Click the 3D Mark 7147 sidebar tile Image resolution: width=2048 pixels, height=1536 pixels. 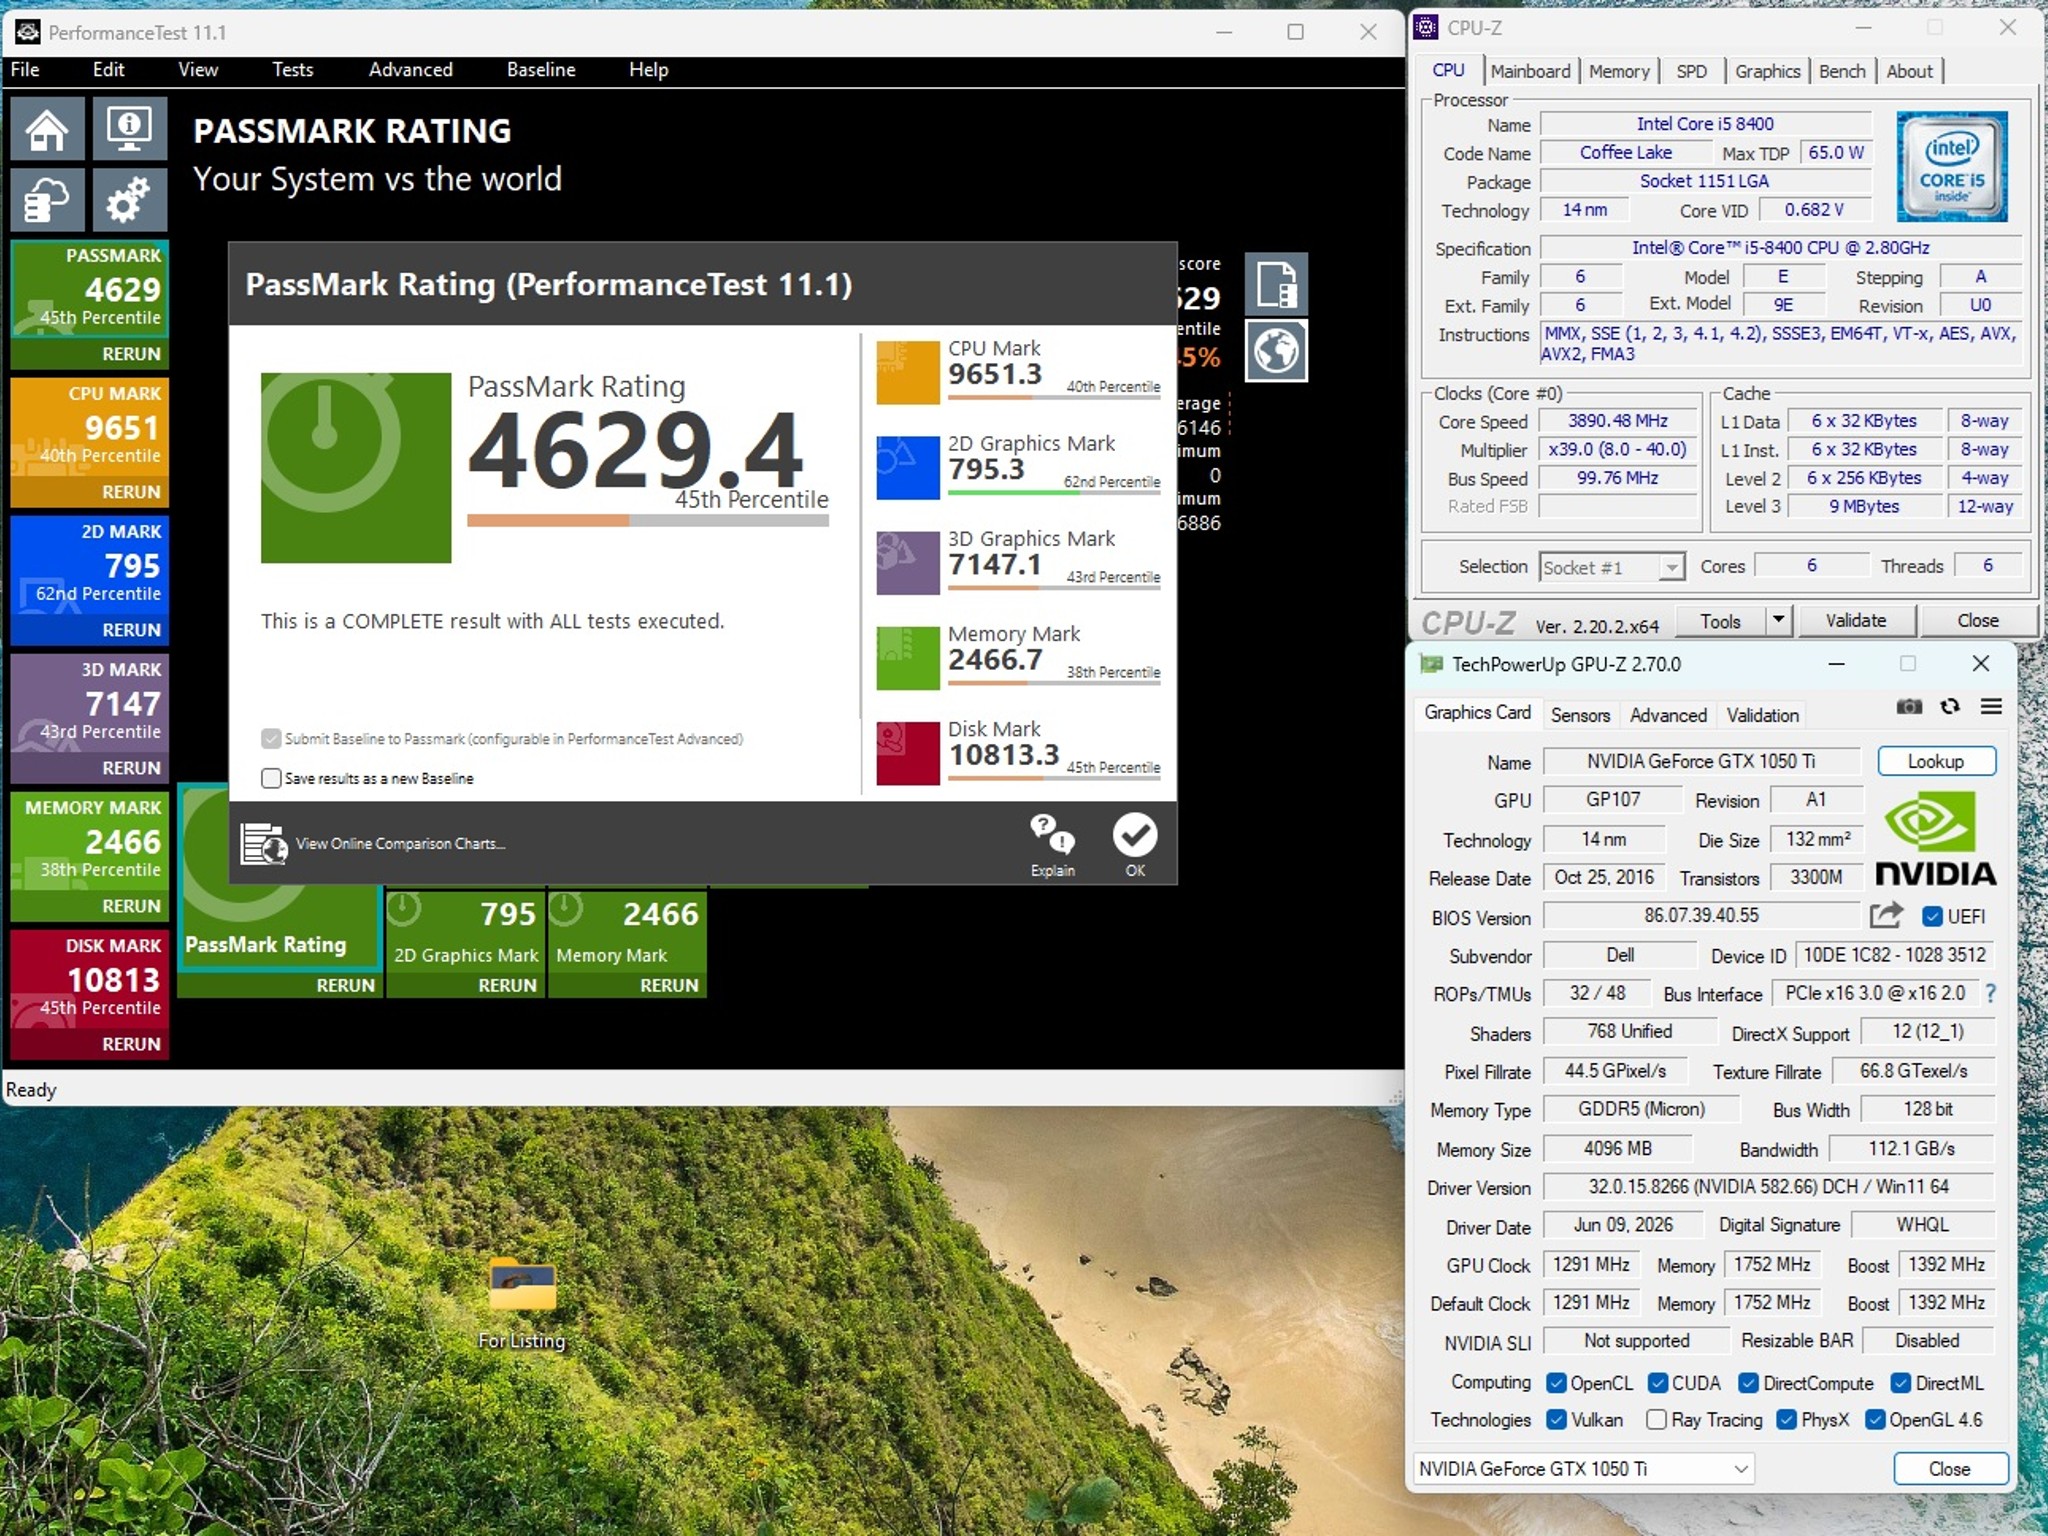point(90,718)
